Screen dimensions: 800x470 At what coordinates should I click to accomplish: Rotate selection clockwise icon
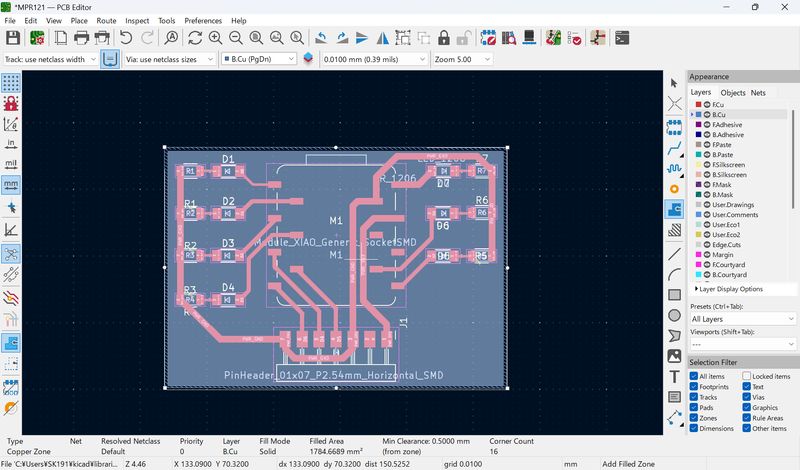[342, 38]
